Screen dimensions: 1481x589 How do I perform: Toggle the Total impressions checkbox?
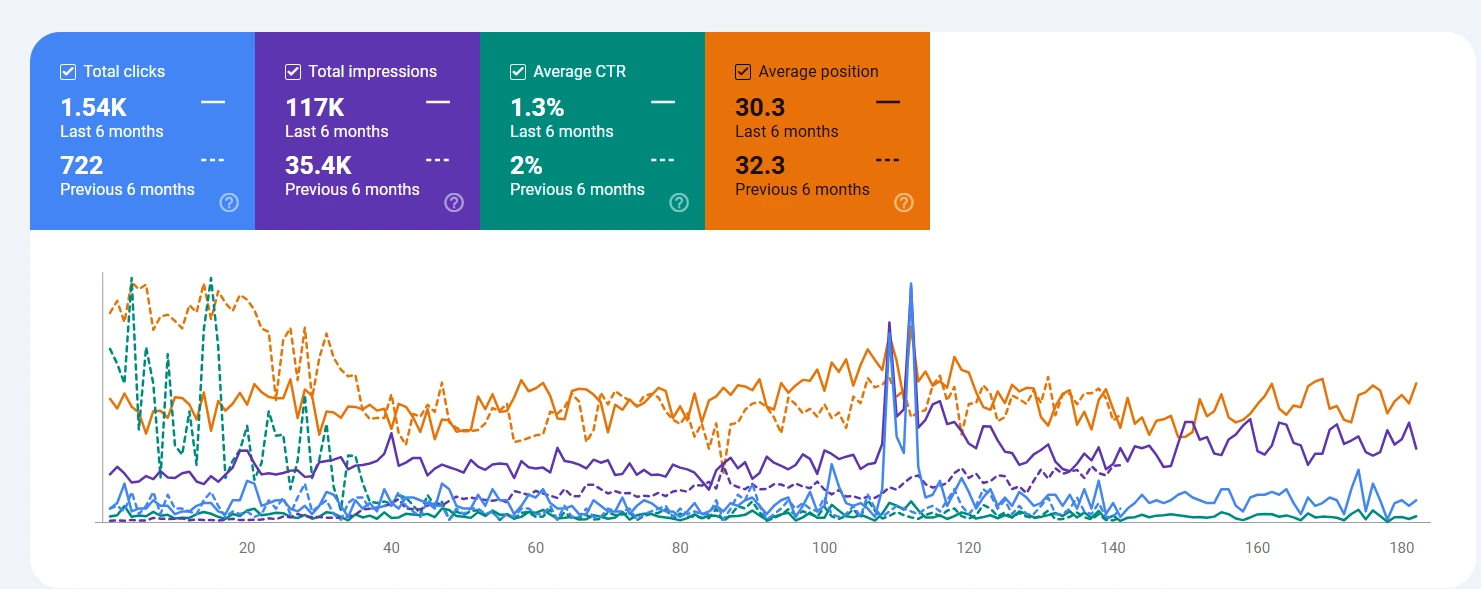point(293,72)
